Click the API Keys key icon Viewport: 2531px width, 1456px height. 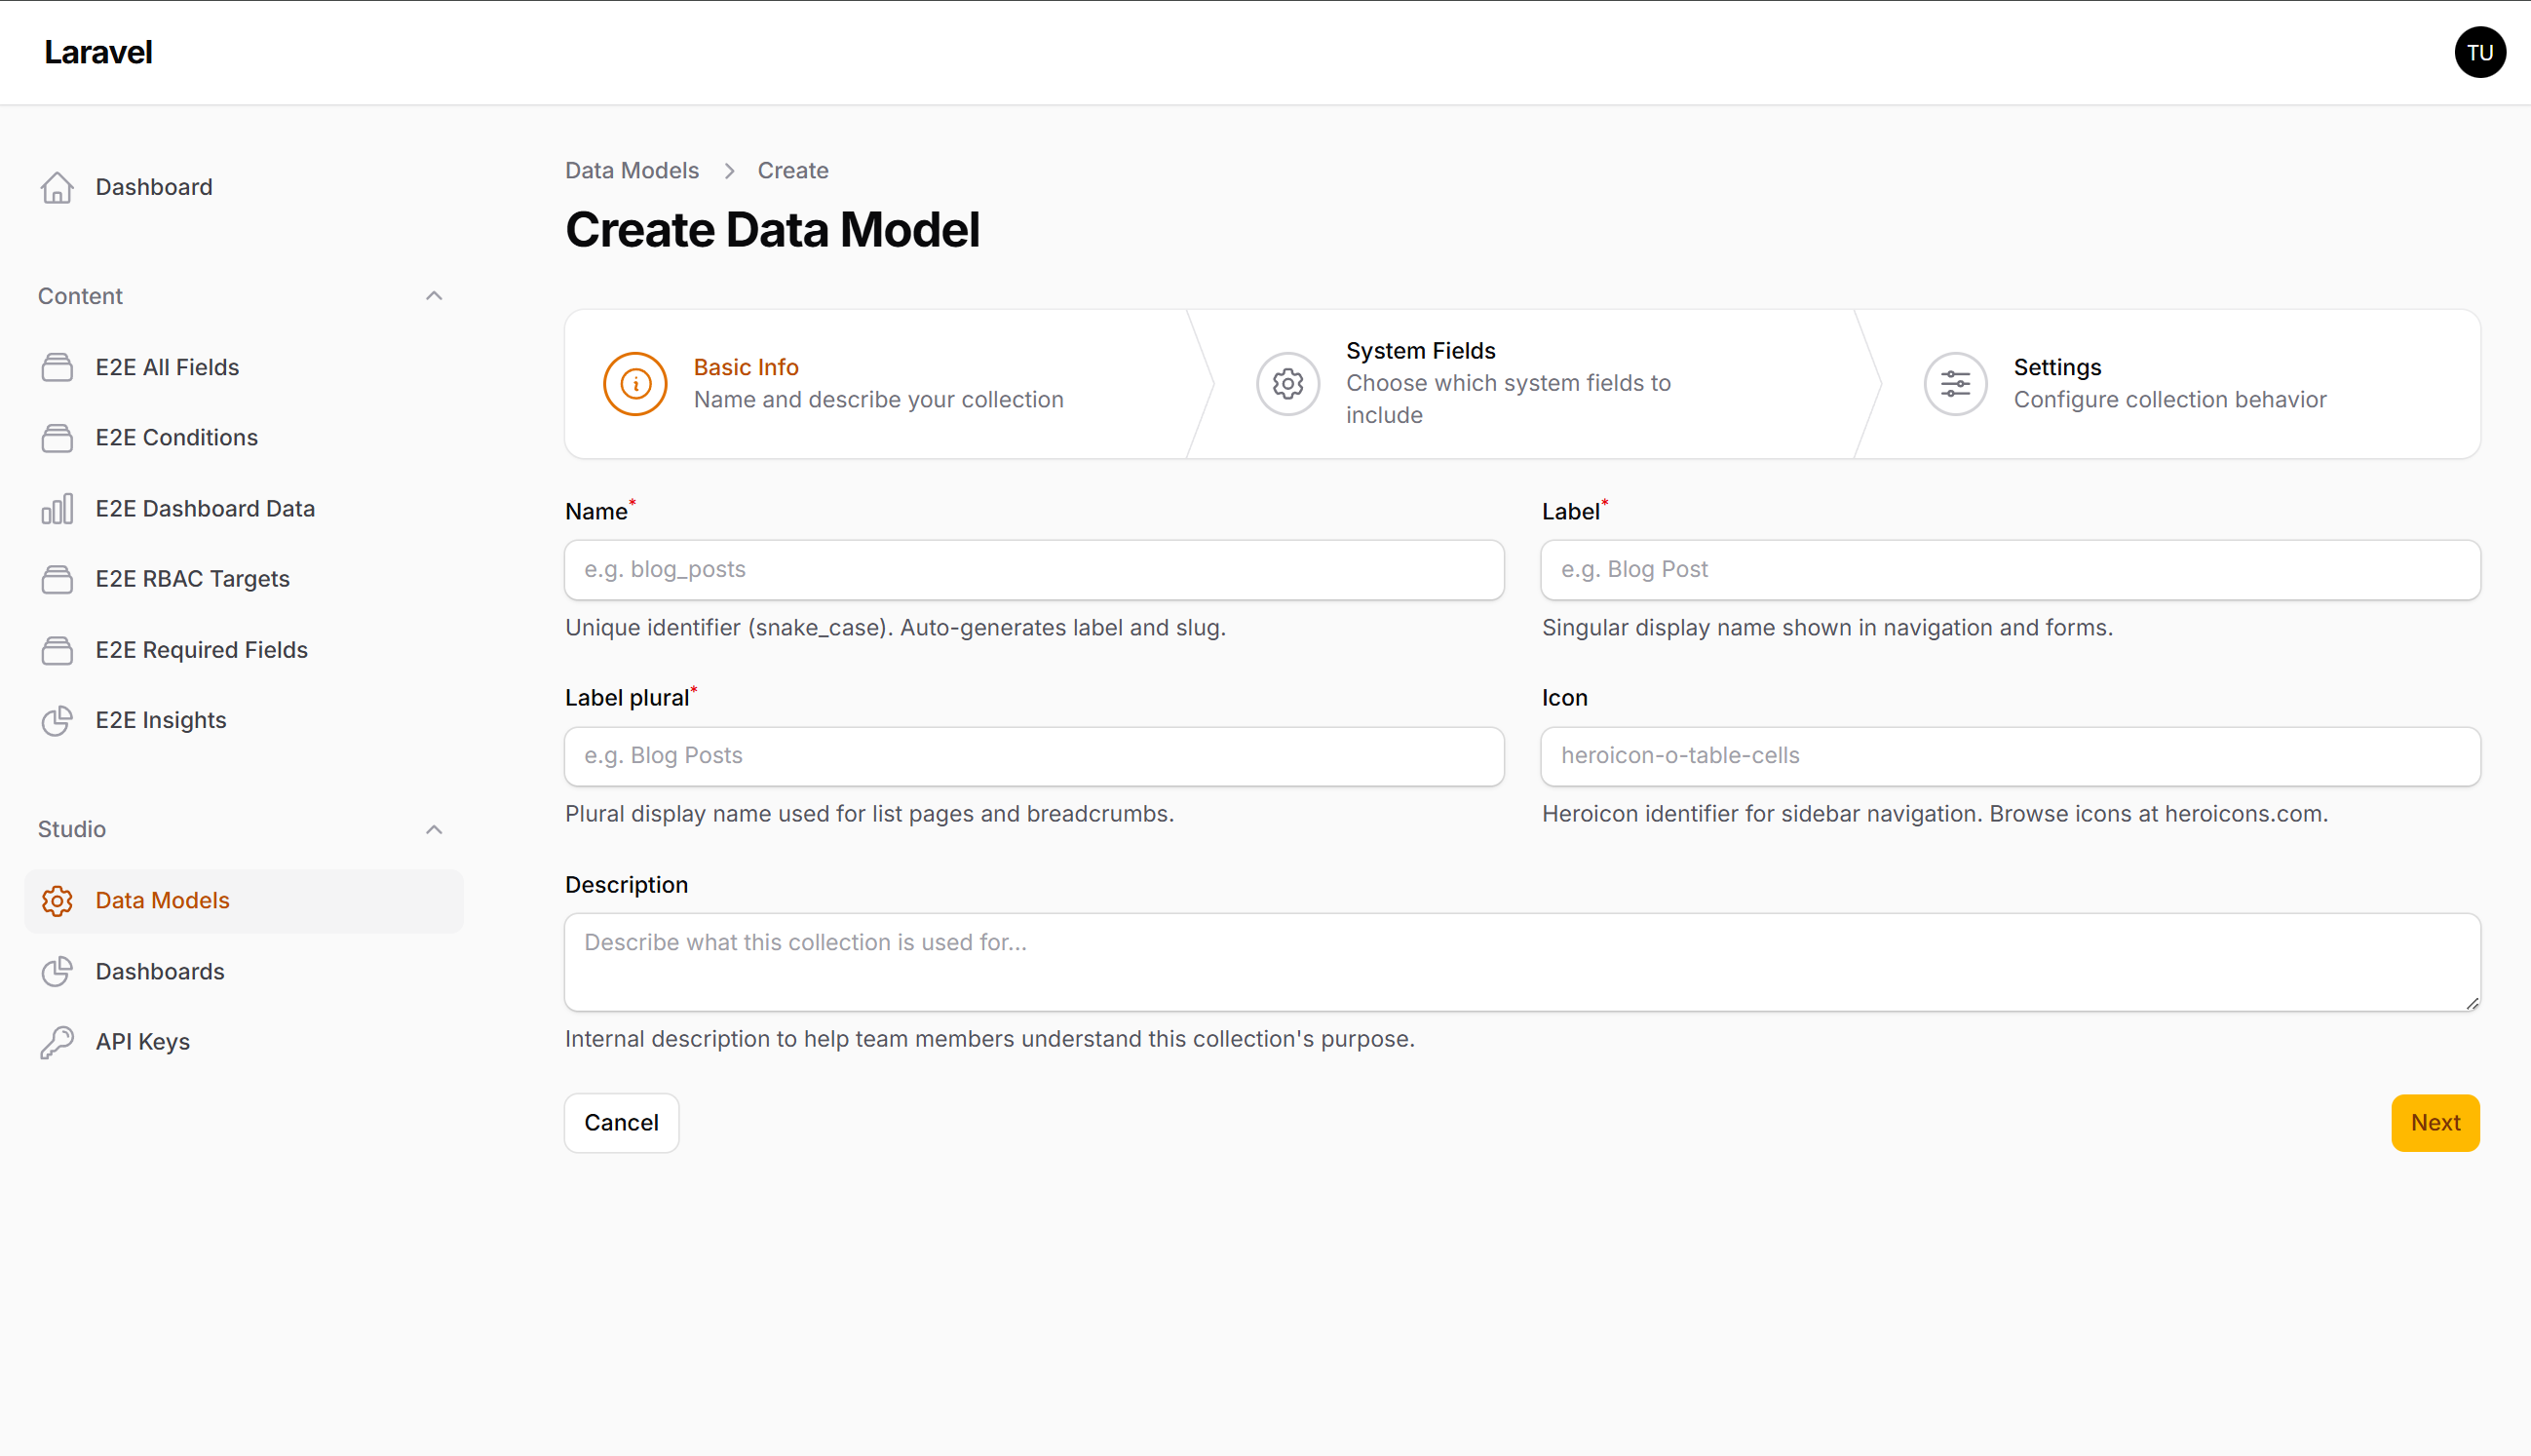[57, 1041]
